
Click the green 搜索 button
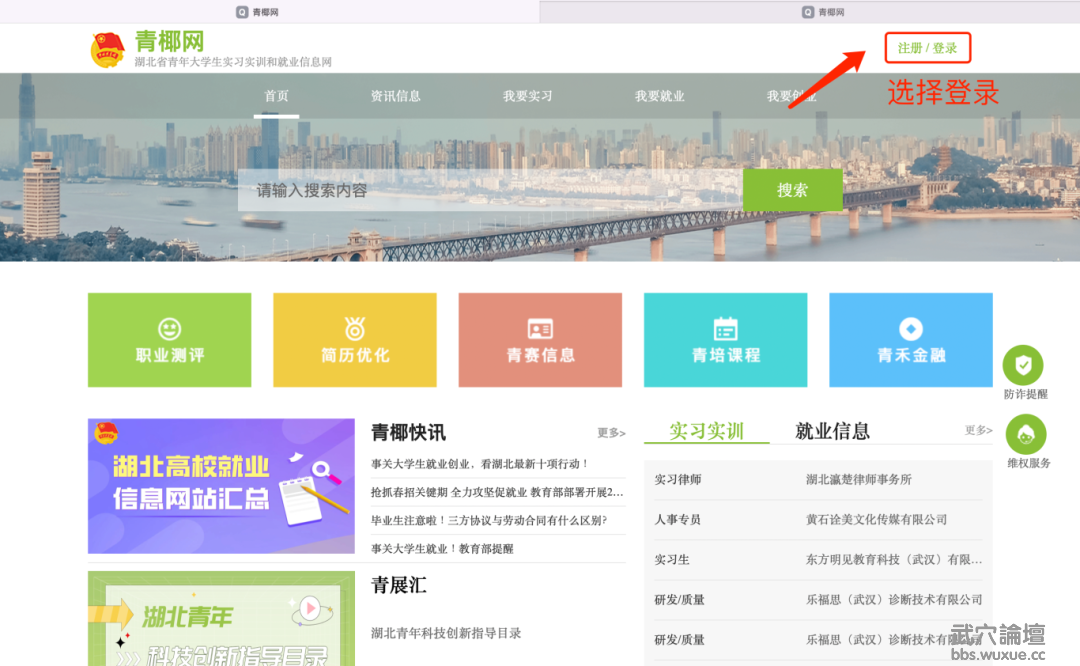point(793,190)
